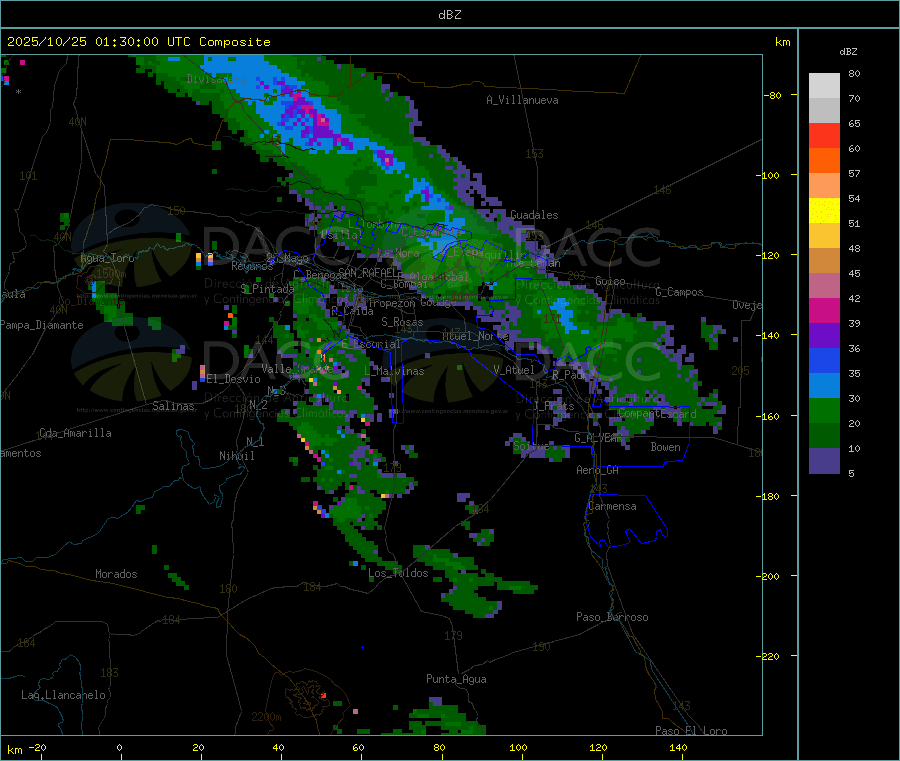900x761 pixels.
Task: Click the El_Desvio label
Action: pyautogui.click(x=234, y=379)
